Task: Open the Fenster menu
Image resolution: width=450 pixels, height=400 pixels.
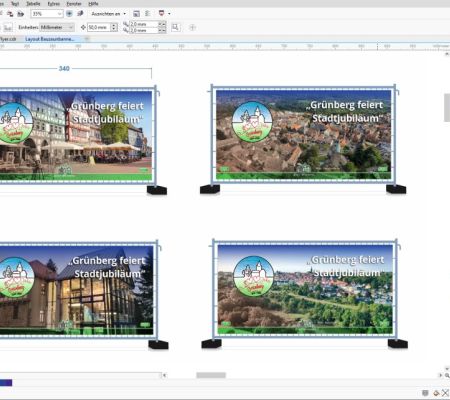Action: 74,3
